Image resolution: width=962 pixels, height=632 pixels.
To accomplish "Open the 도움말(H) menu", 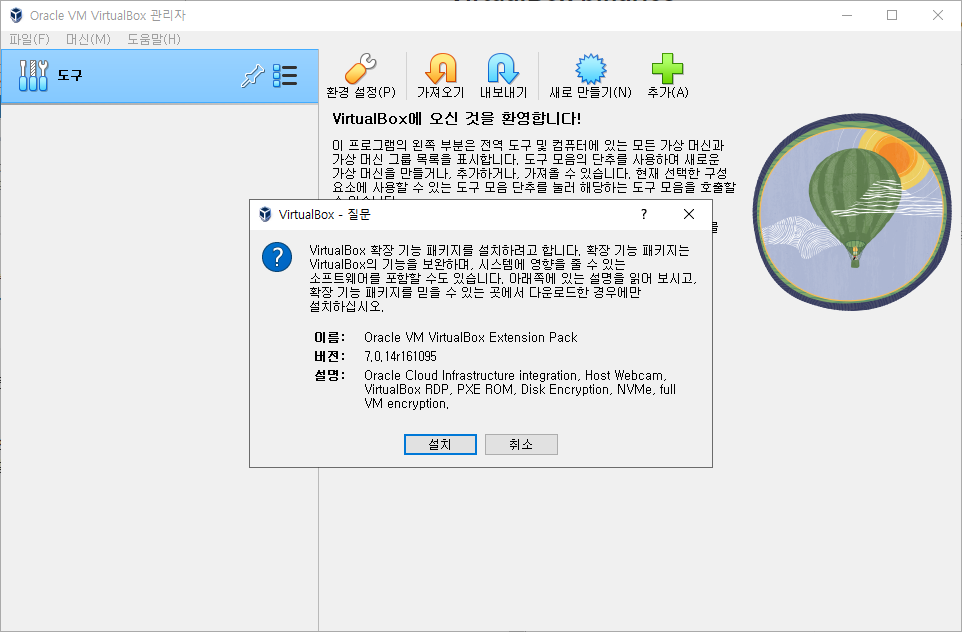I will 153,39.
